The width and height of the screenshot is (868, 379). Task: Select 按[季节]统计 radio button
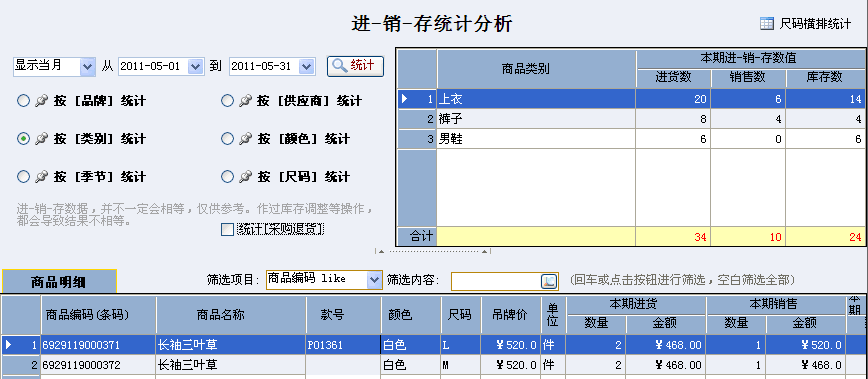23,177
